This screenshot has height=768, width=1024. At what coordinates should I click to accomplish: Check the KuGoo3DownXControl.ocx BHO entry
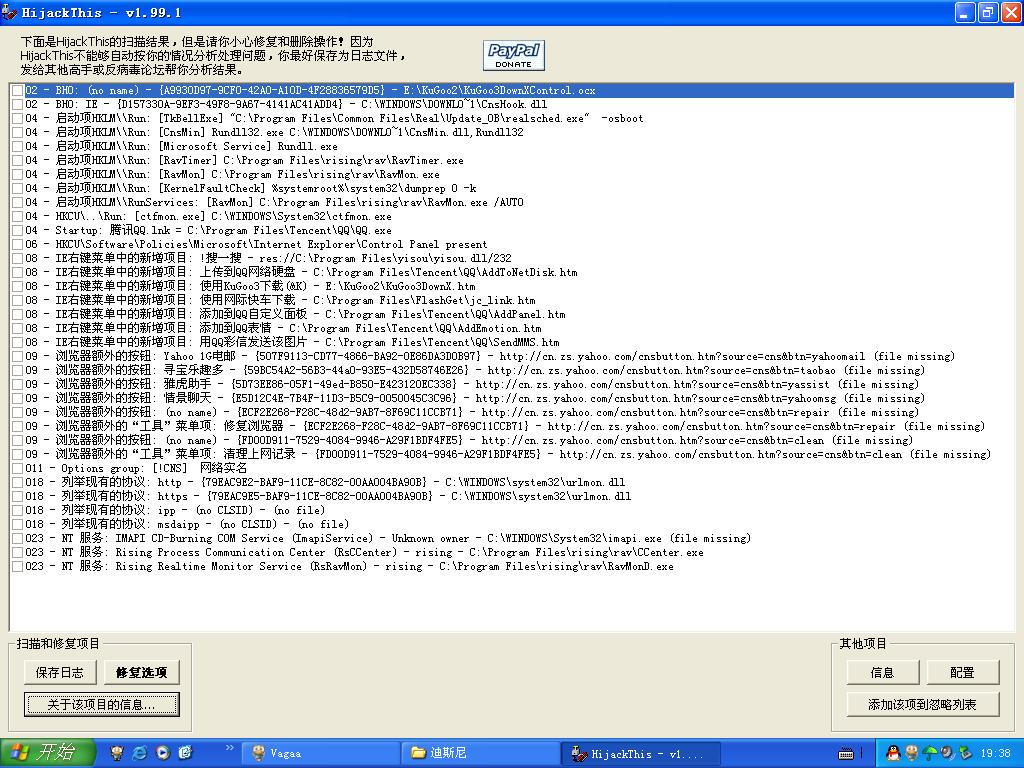(x=18, y=90)
